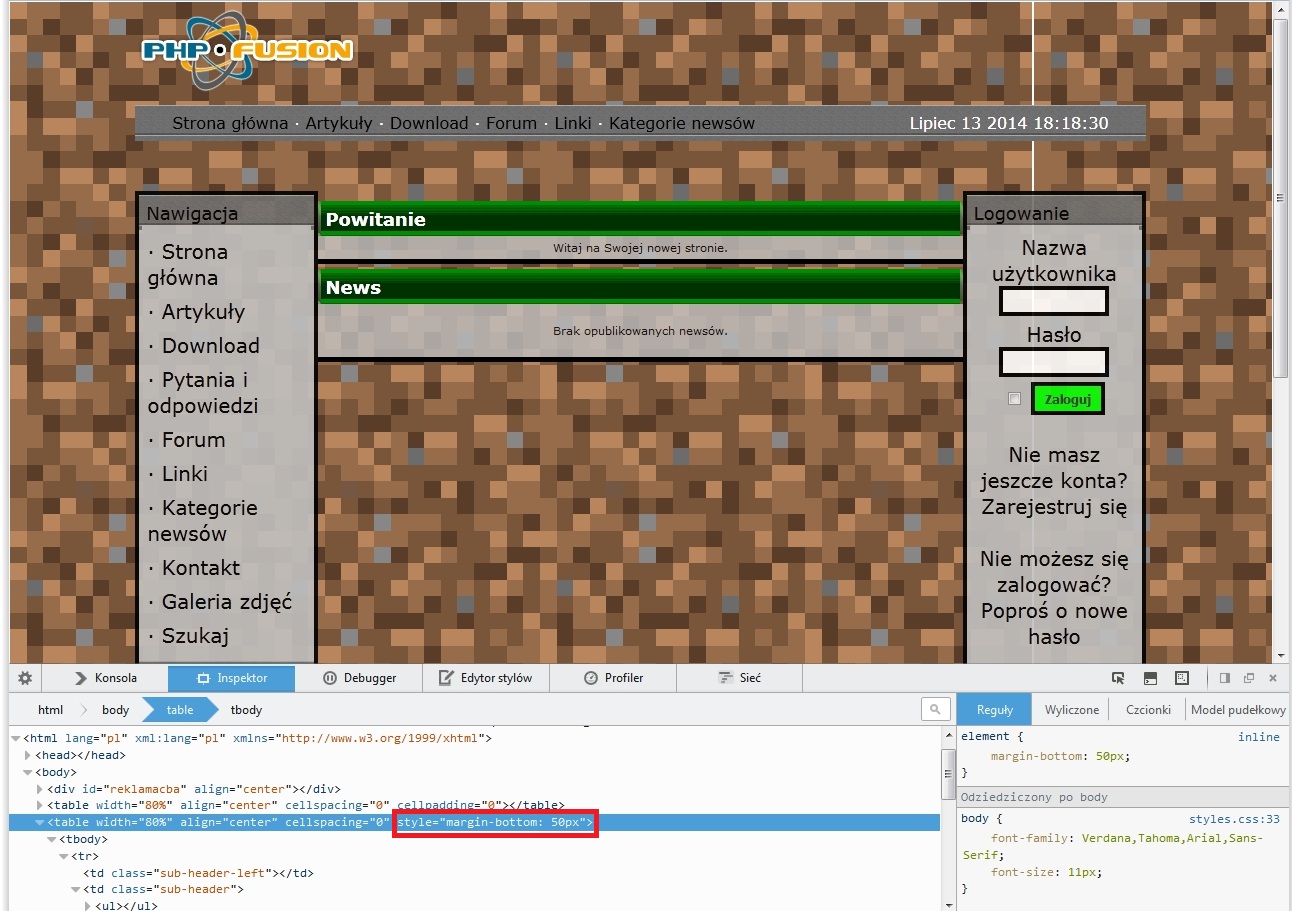The image size is (1292, 911).
Task: Open Zarejestruj się registration link
Action: click(1054, 507)
